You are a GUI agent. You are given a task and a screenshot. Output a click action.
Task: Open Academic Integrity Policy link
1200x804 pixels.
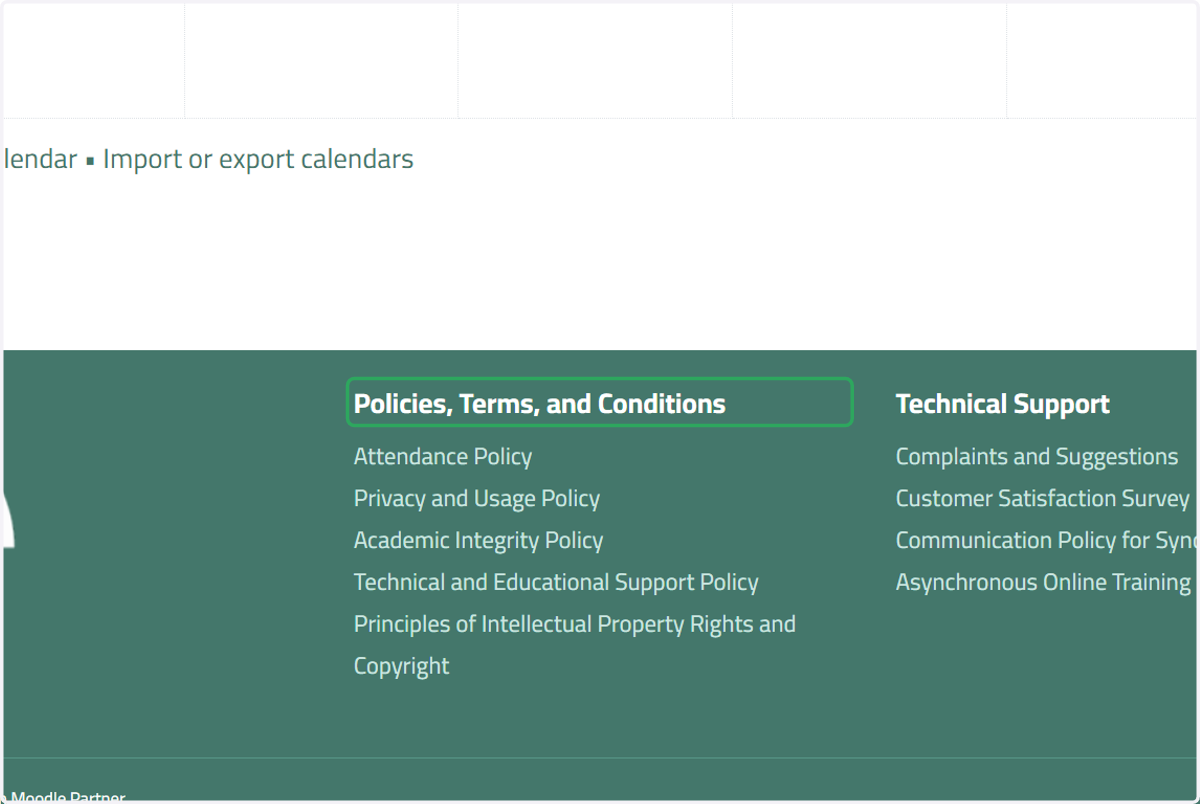[x=479, y=541]
